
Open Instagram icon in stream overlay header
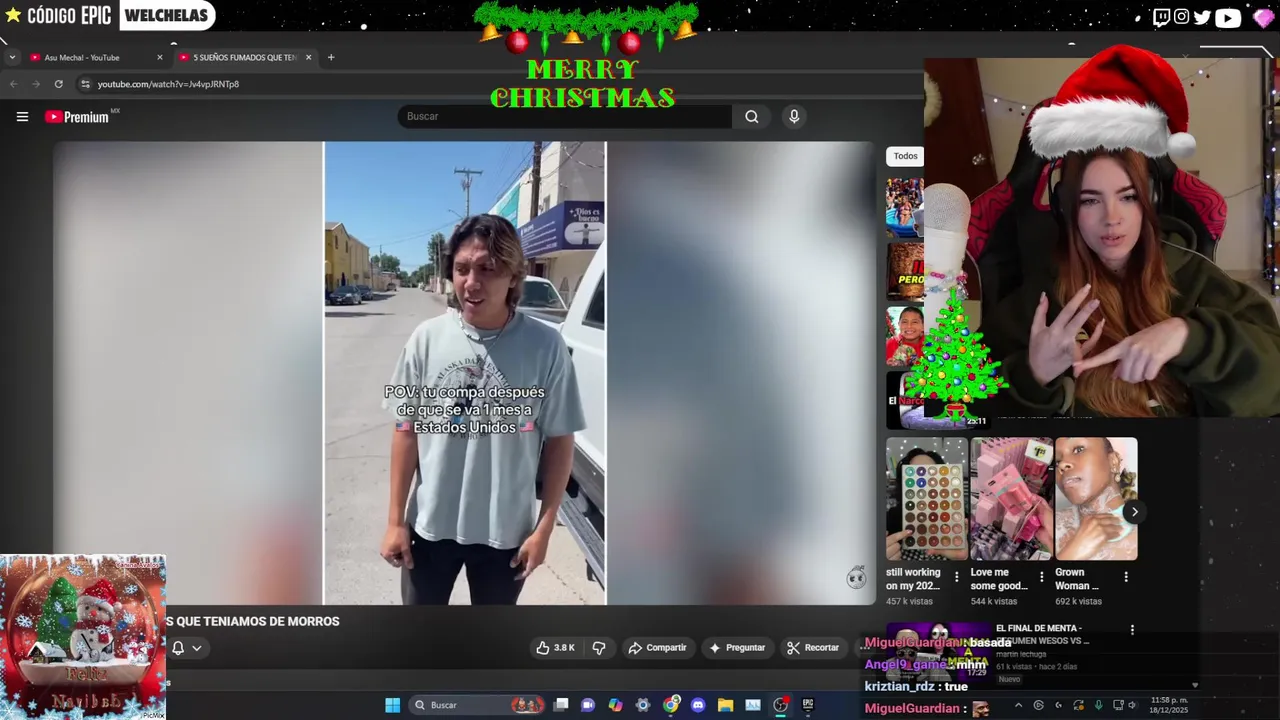tap(1182, 17)
